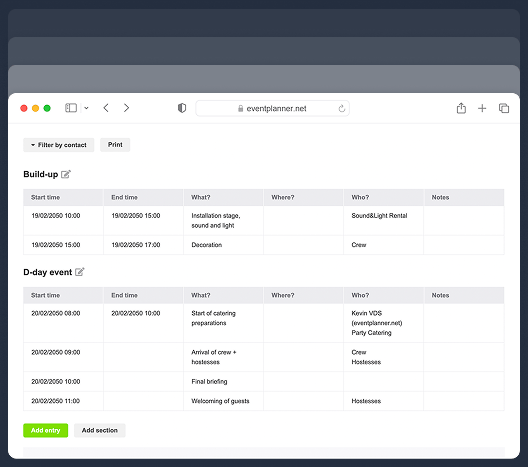The image size is (528, 467).
Task: Click the Print button
Action: 115,145
